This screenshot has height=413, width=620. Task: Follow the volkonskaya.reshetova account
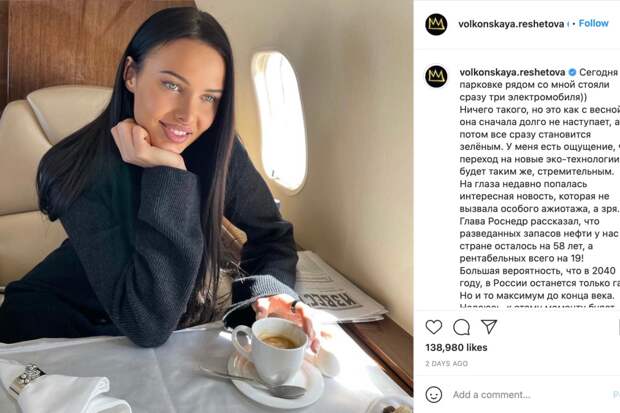click(x=593, y=23)
